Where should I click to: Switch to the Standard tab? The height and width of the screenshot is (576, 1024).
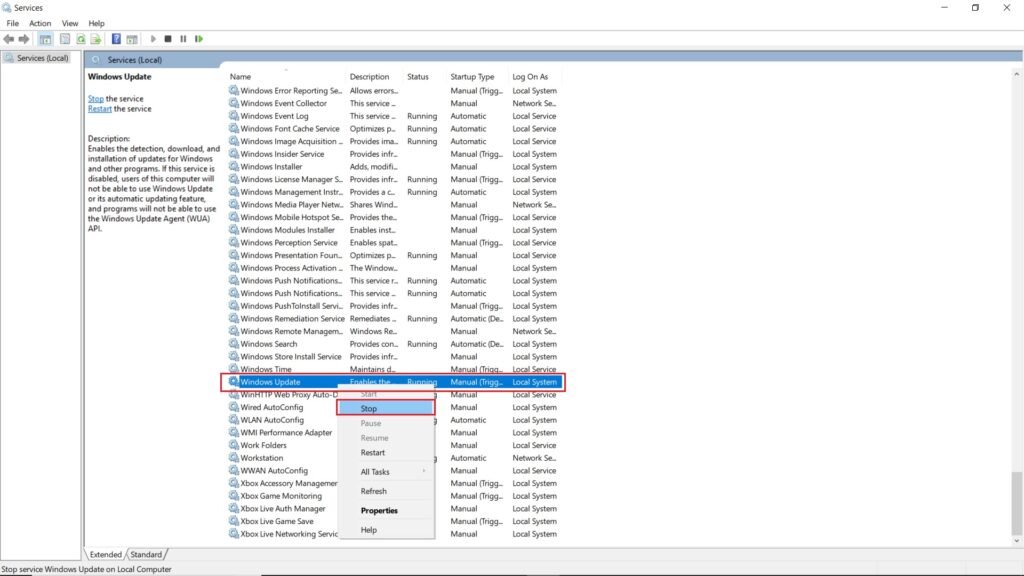point(146,554)
